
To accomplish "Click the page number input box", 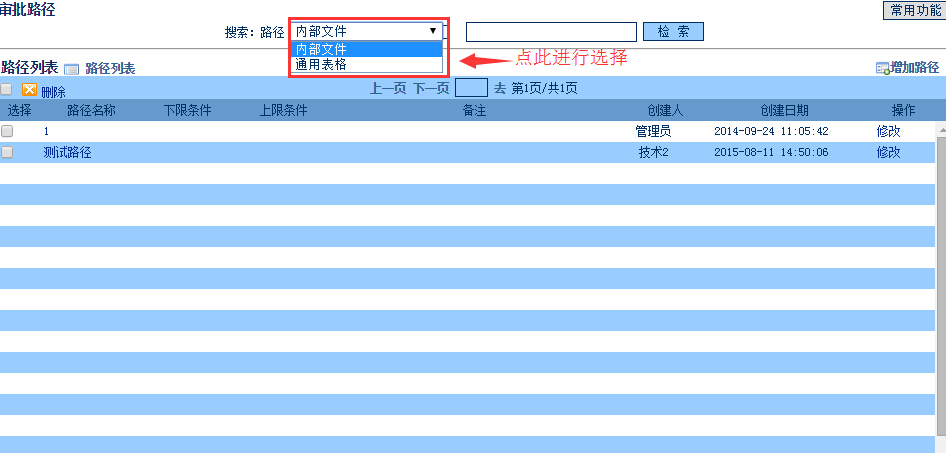I will [471, 88].
